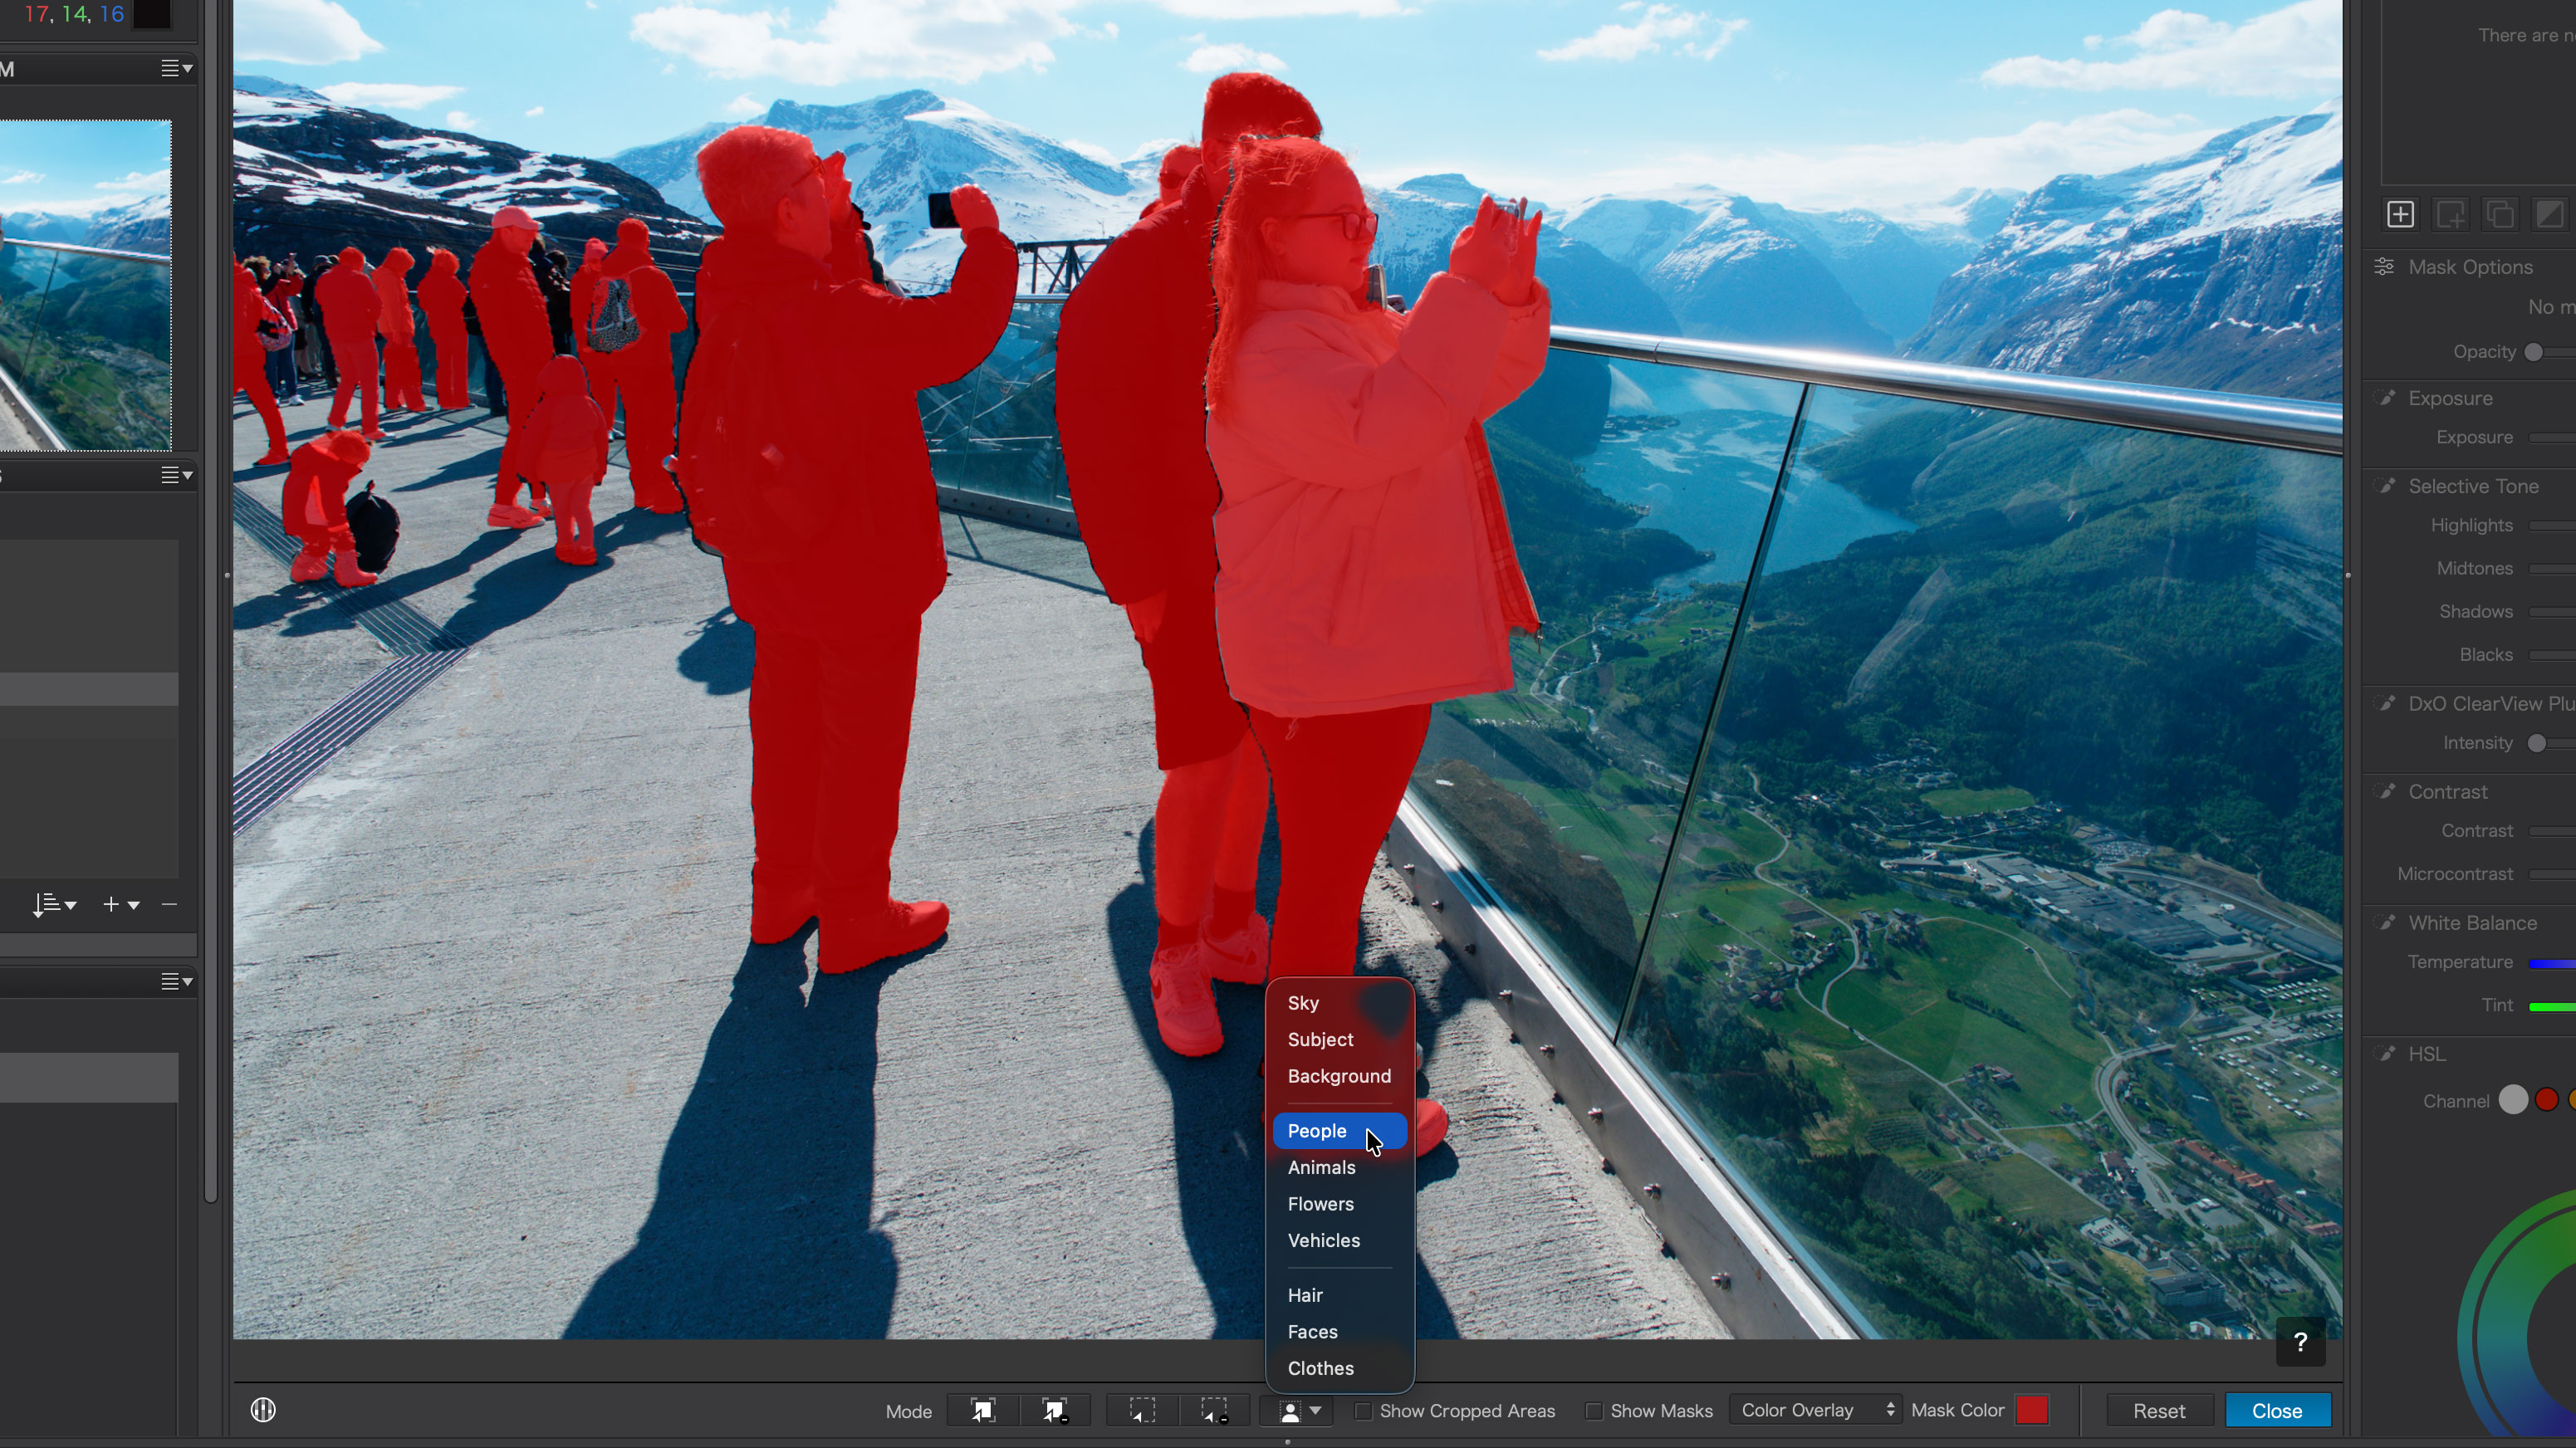Click the black color sample next to RGB values

(152, 14)
